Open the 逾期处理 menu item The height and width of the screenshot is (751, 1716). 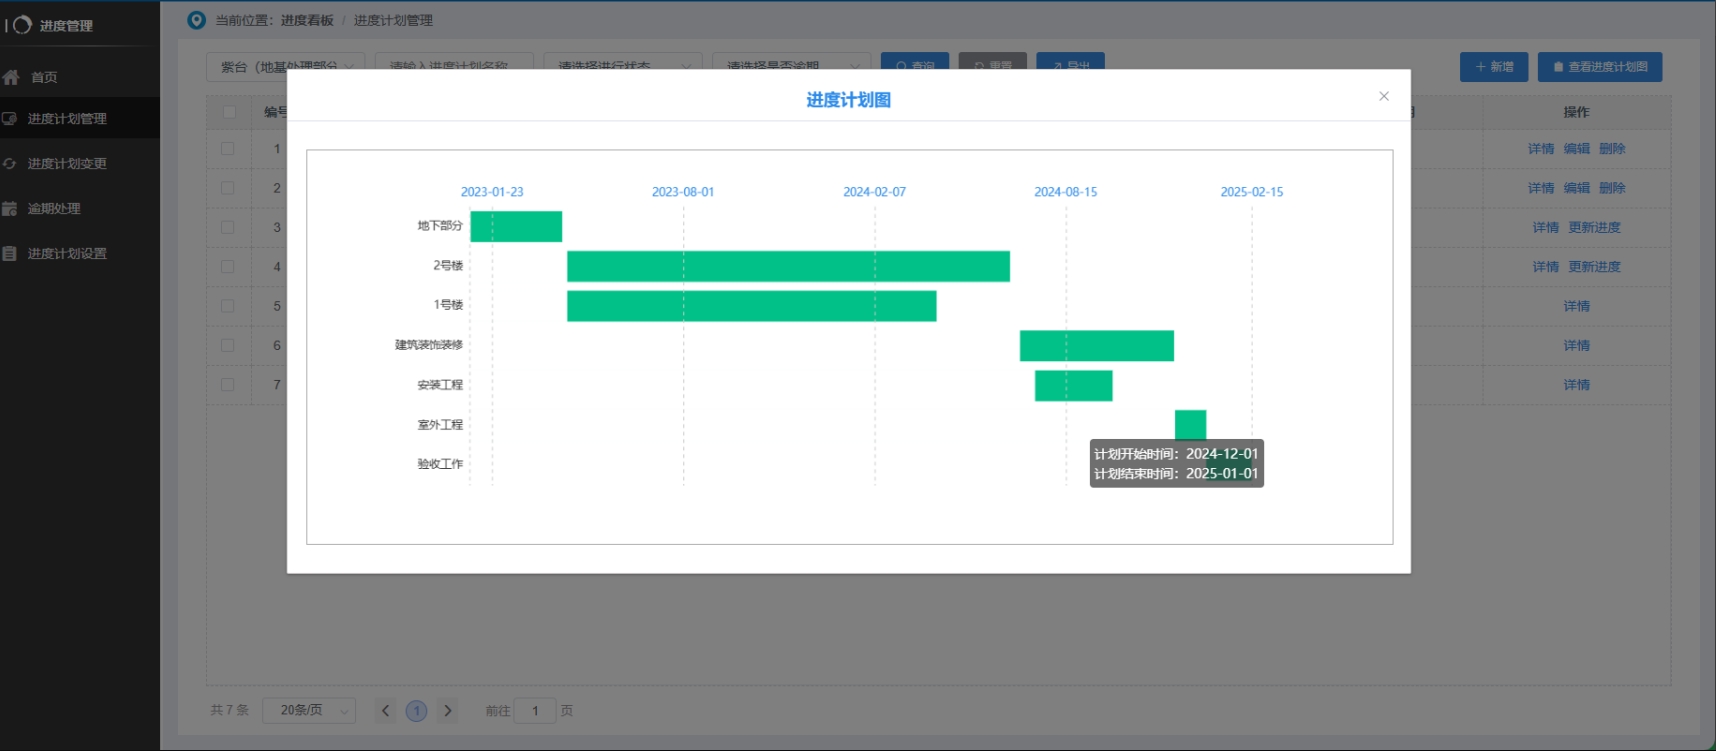tap(54, 208)
